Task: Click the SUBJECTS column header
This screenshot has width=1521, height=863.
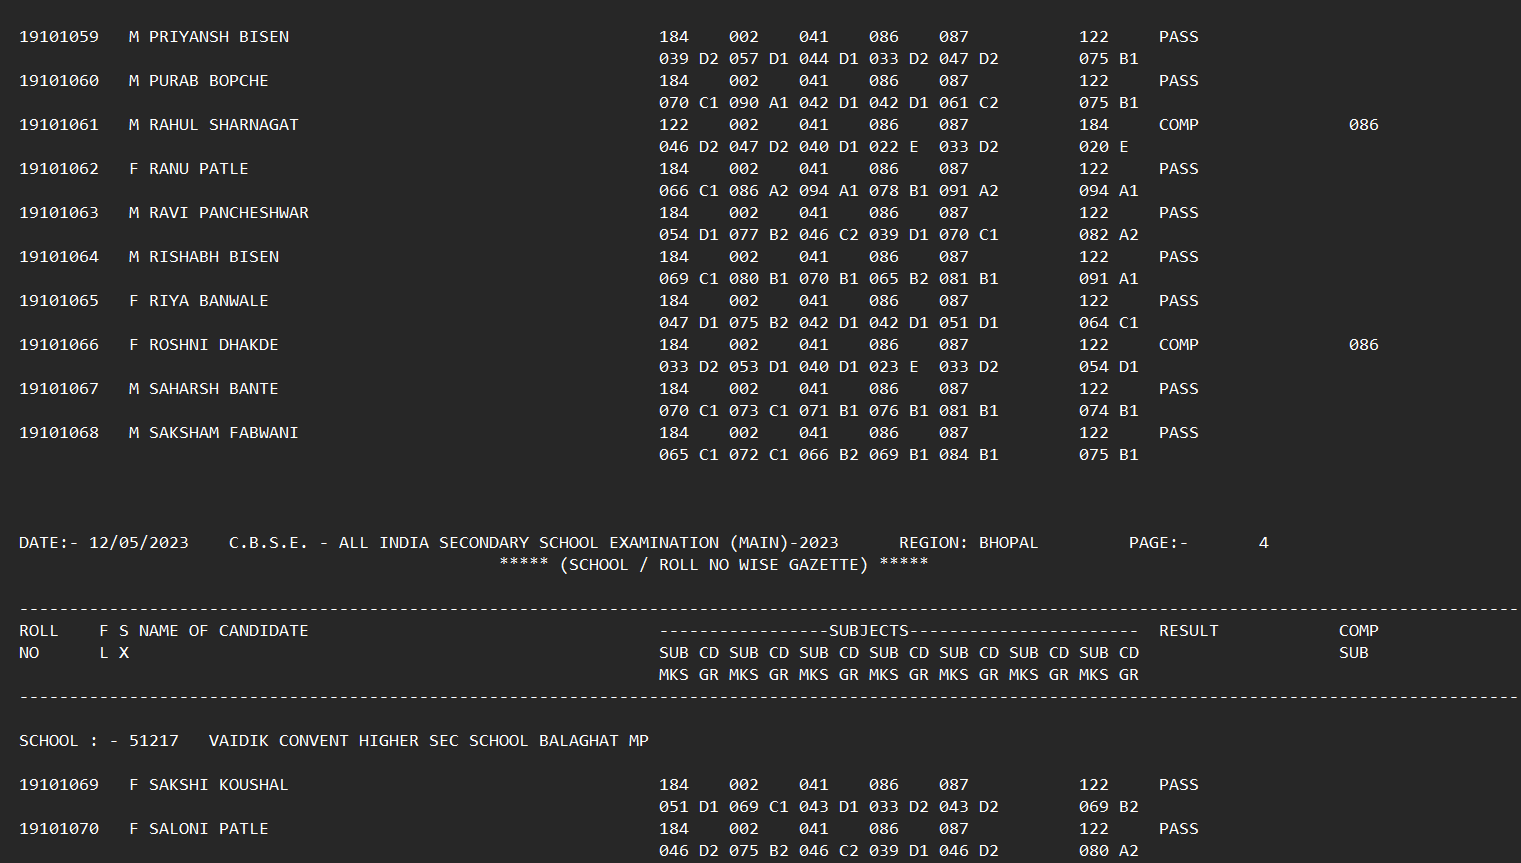Action: (x=869, y=631)
